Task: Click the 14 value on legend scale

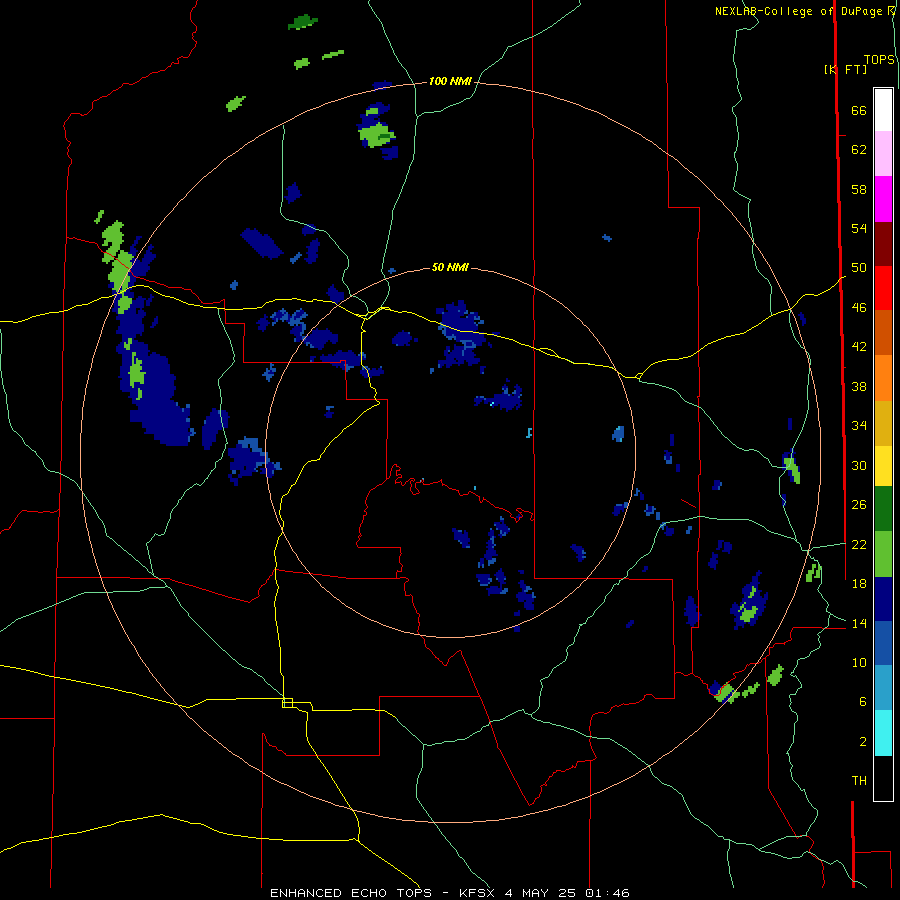Action: click(859, 623)
